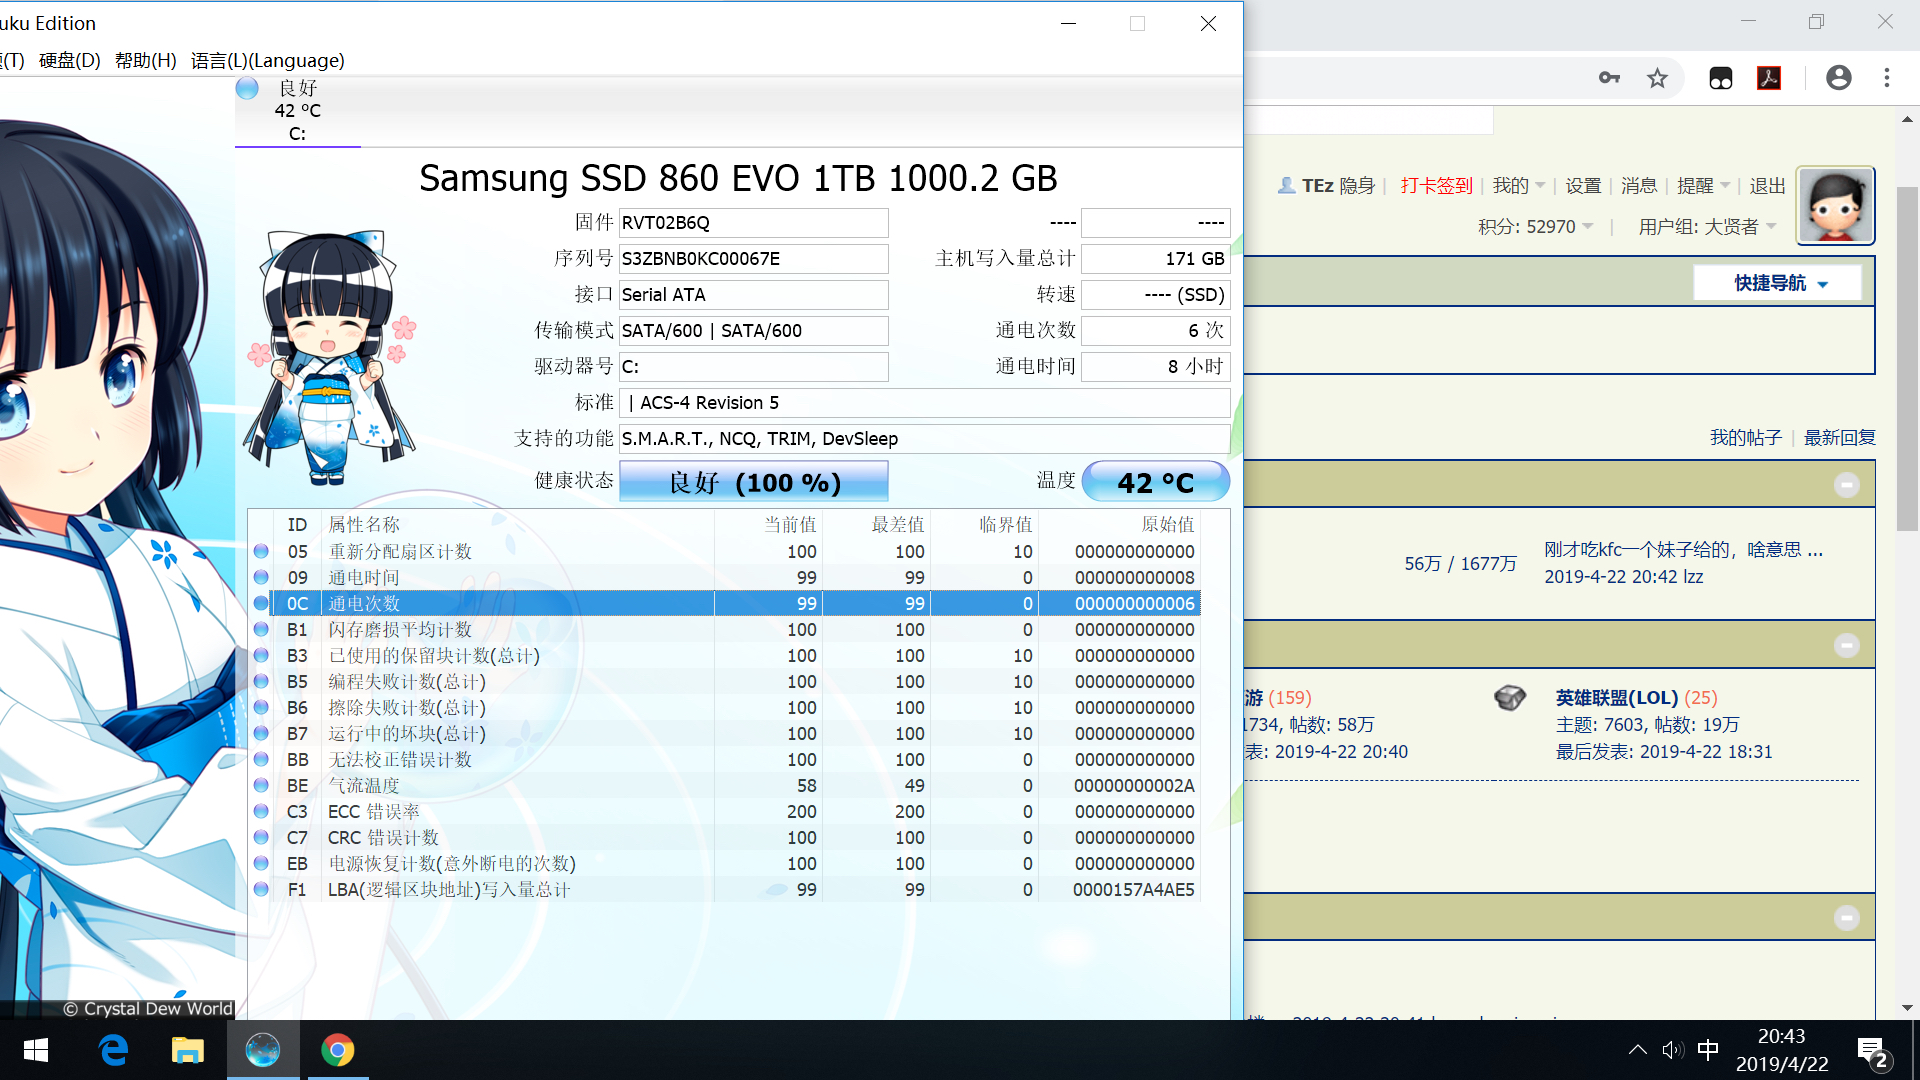Click the blue 良好 (100%) health status indicator
Image resolution: width=1920 pixels, height=1080 pixels.
(x=755, y=481)
